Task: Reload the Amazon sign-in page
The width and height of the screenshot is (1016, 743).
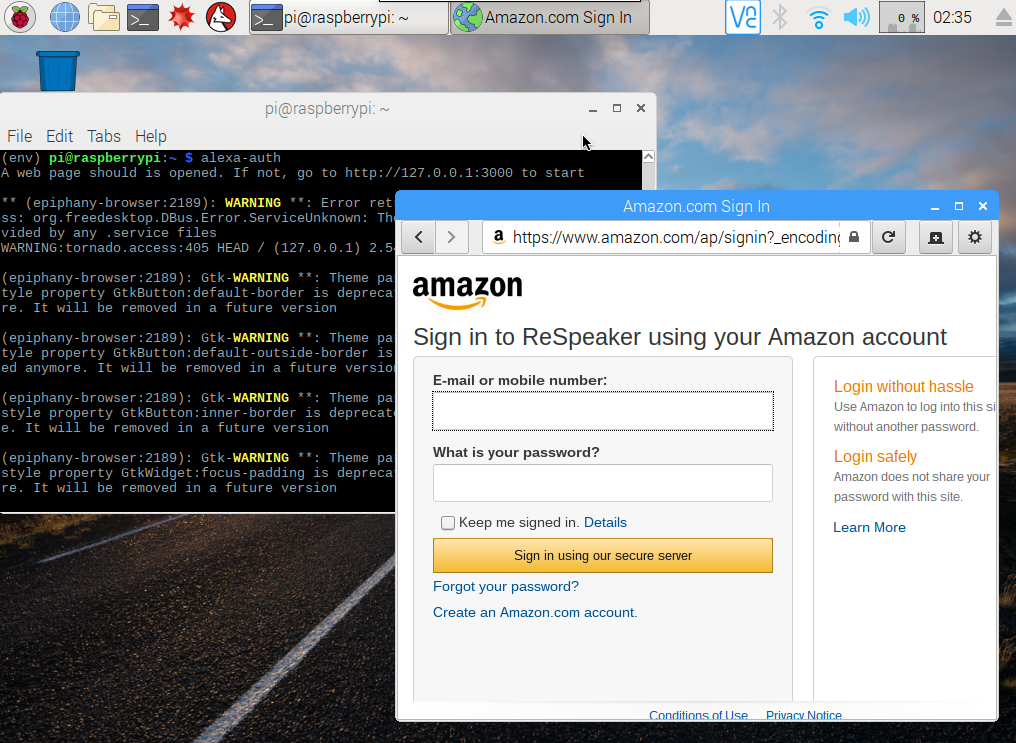Action: pyautogui.click(x=888, y=237)
